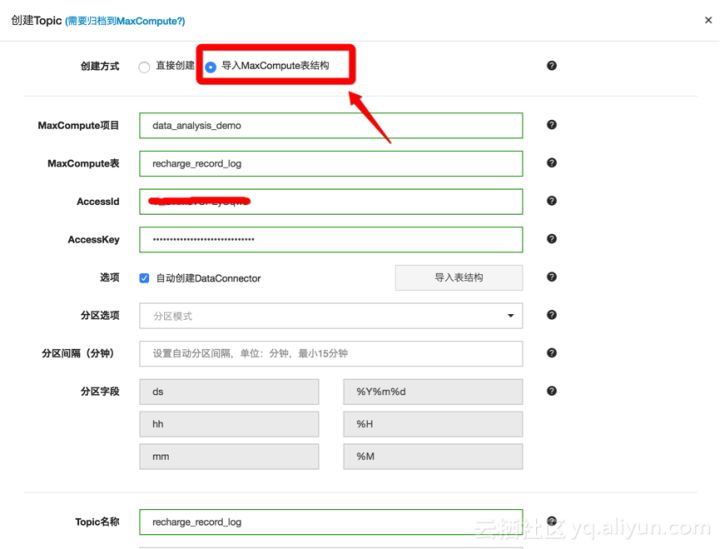This screenshot has height=549, width=720.
Task: Show help for the AccessKey field
Action: coord(551,239)
